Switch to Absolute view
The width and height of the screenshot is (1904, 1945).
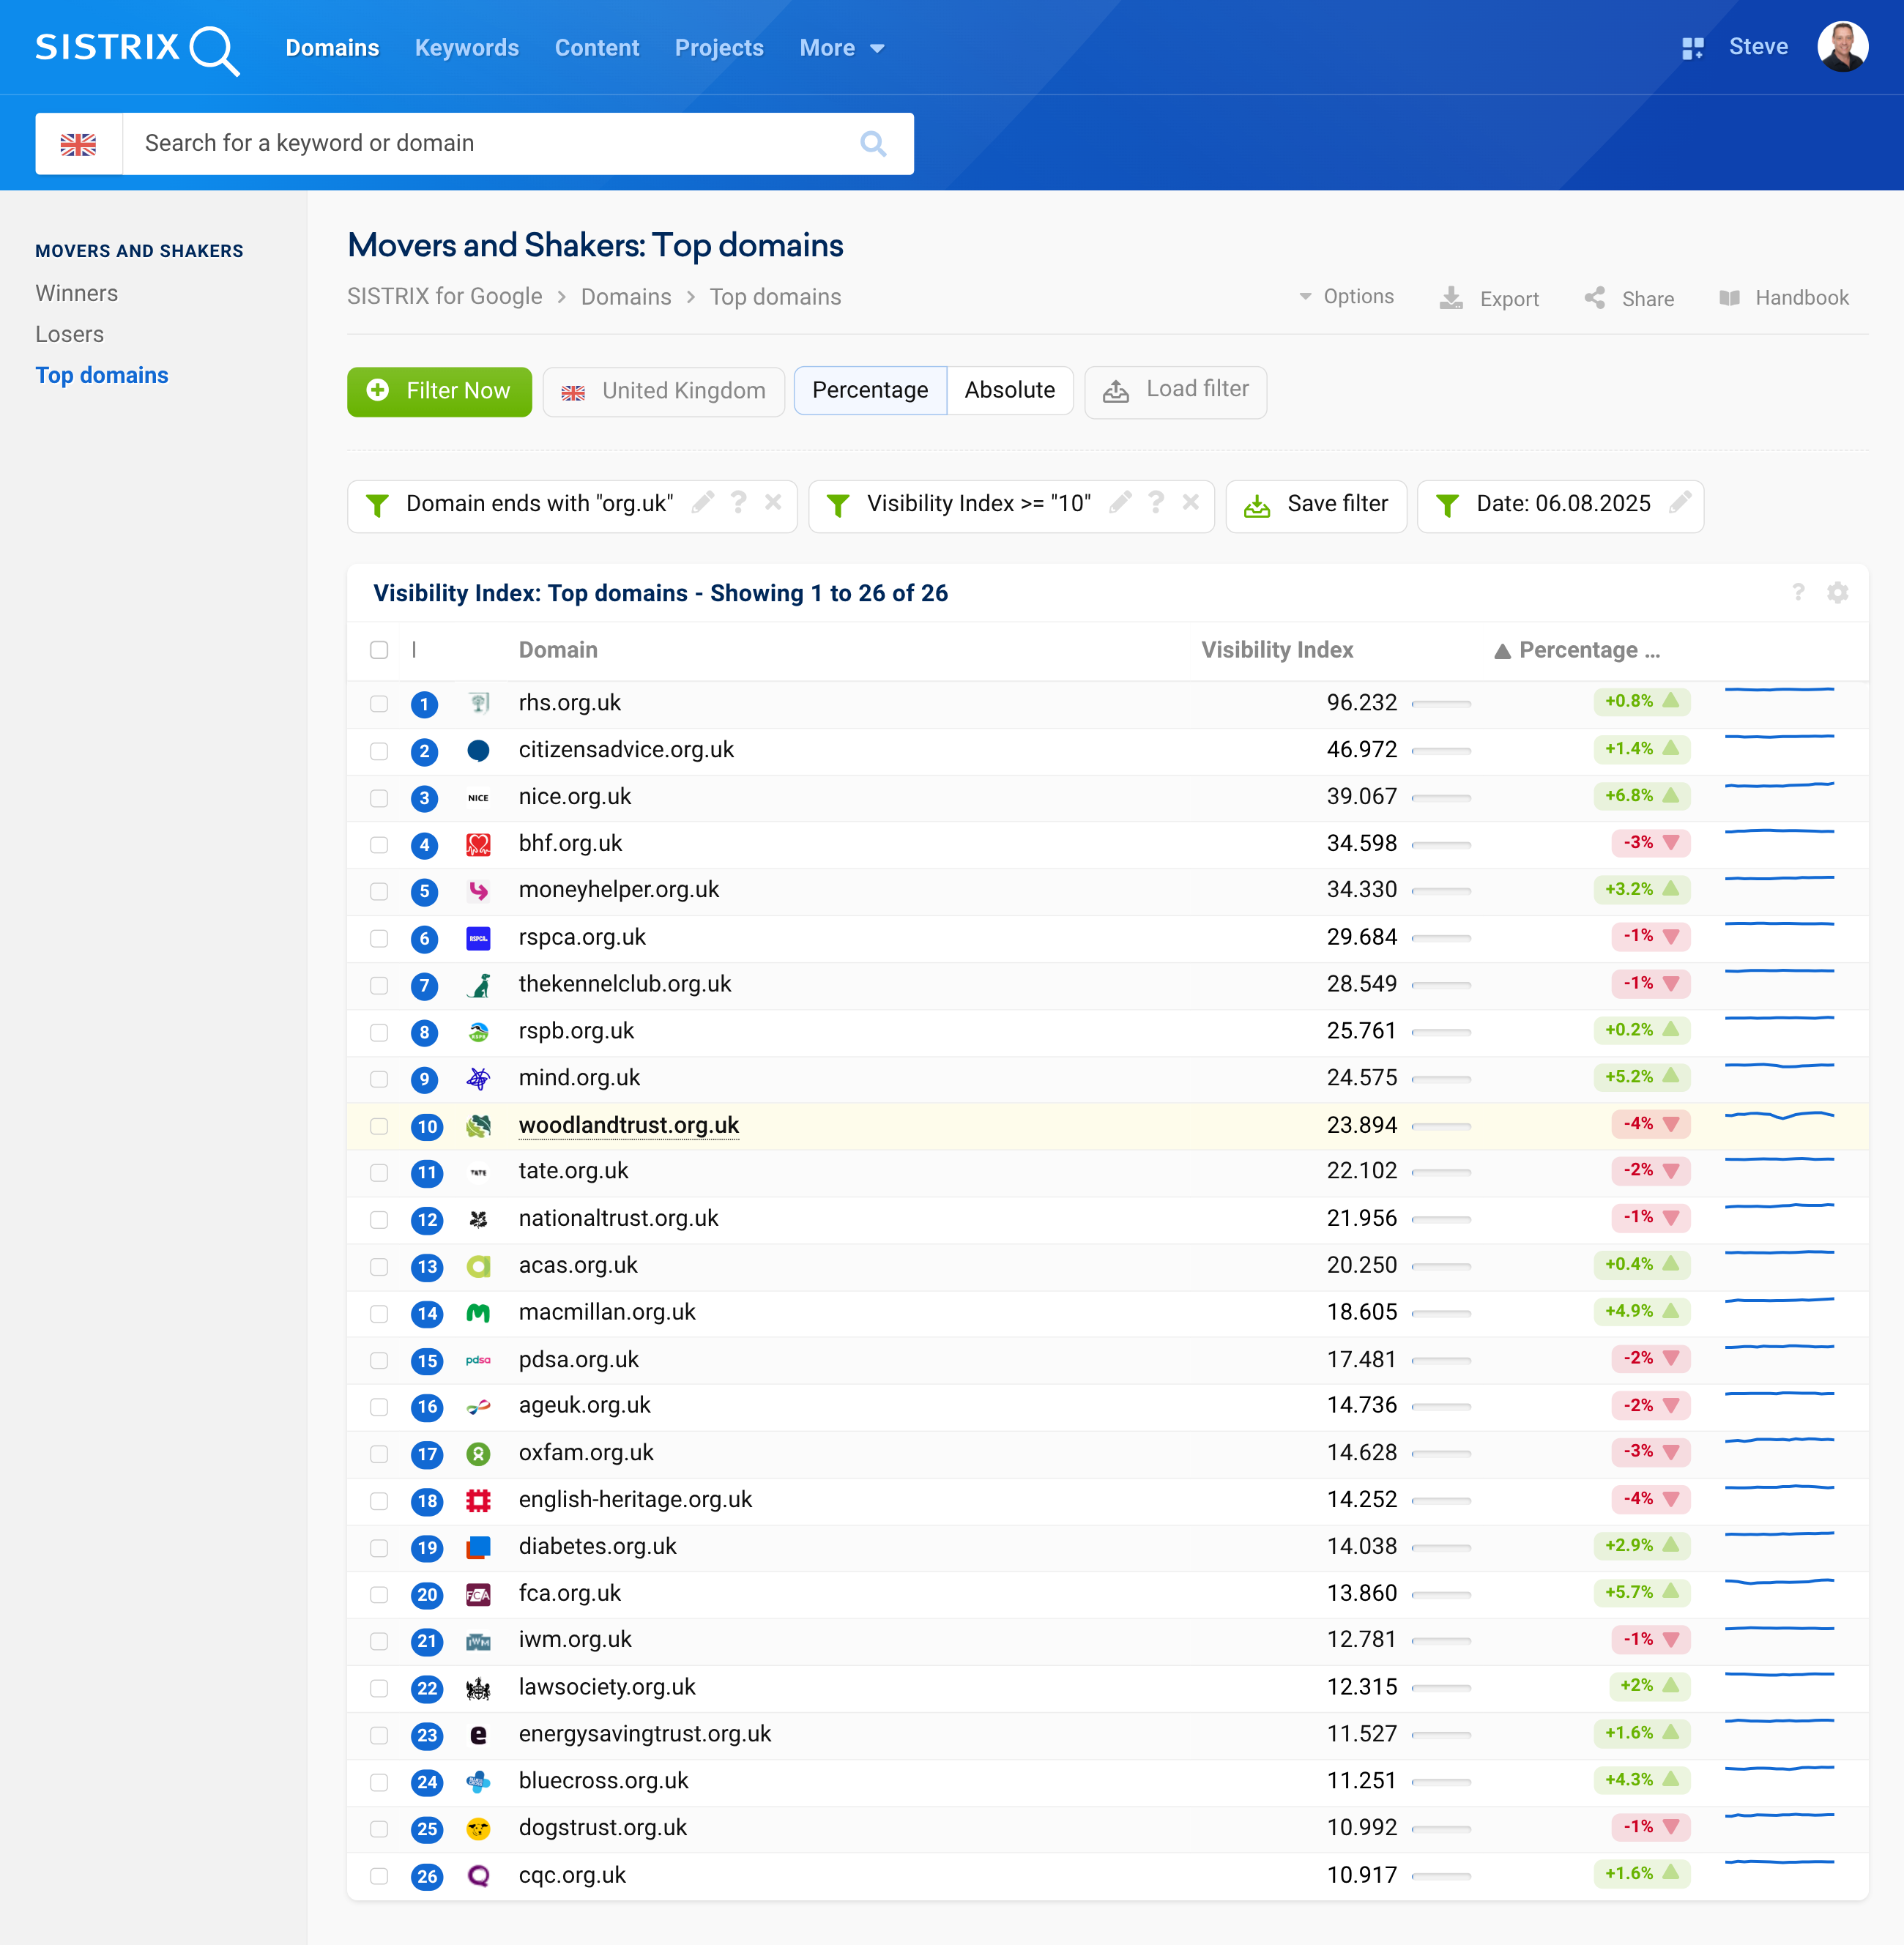pos(1010,391)
